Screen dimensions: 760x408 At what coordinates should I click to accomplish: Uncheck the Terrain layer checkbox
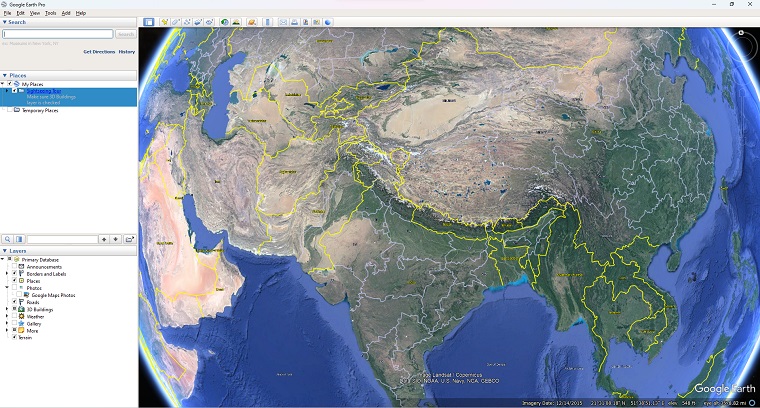point(15,337)
